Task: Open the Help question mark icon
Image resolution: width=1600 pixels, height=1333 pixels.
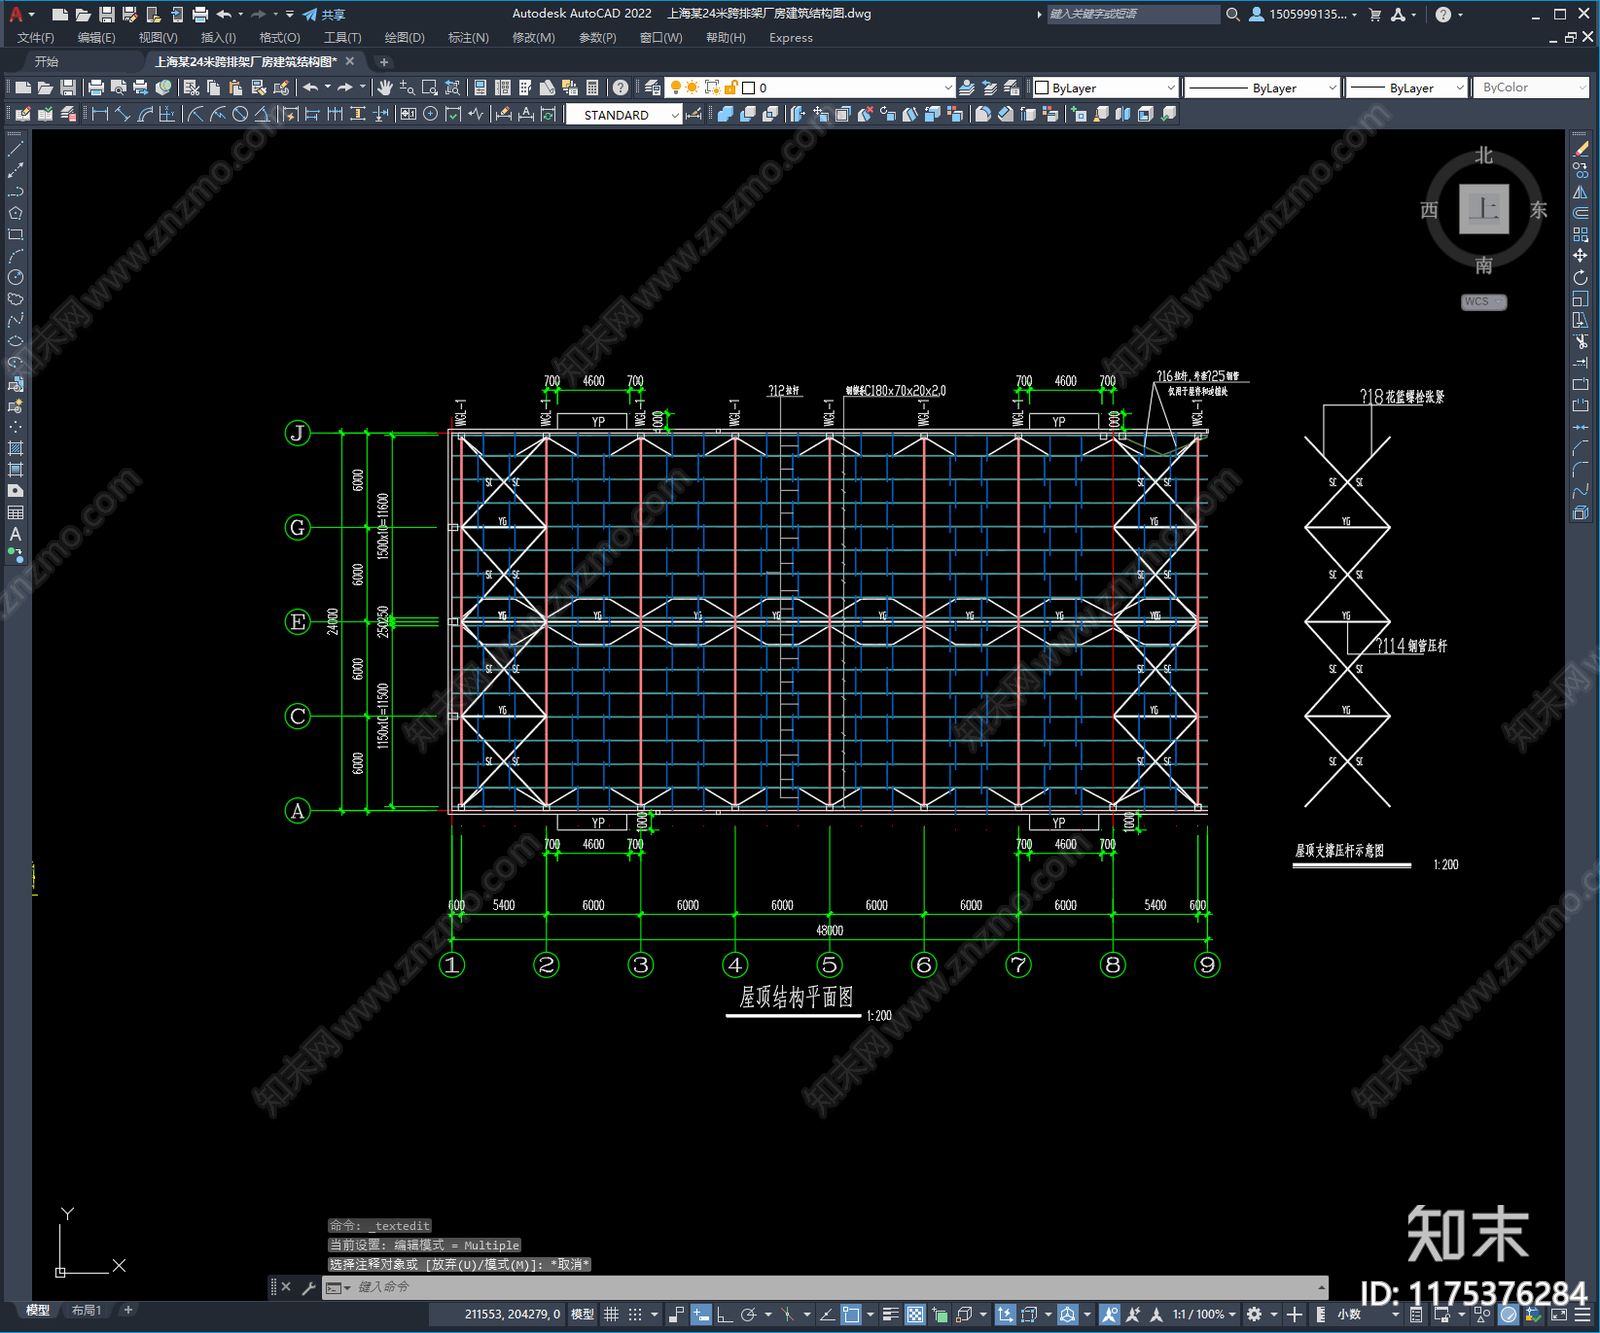Action: coord(621,88)
